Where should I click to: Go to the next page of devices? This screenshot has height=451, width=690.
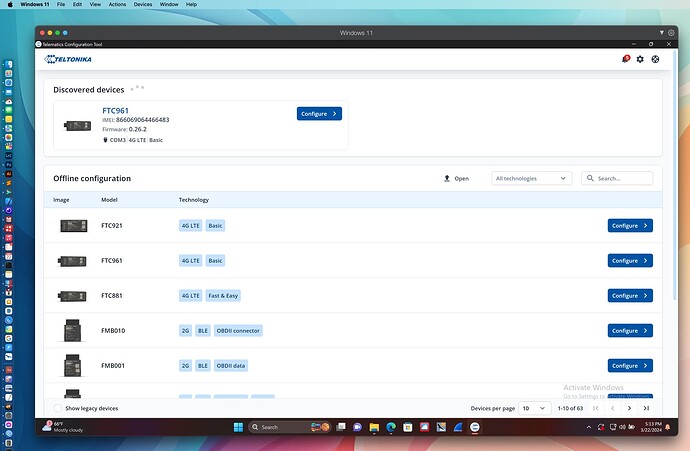tap(629, 408)
